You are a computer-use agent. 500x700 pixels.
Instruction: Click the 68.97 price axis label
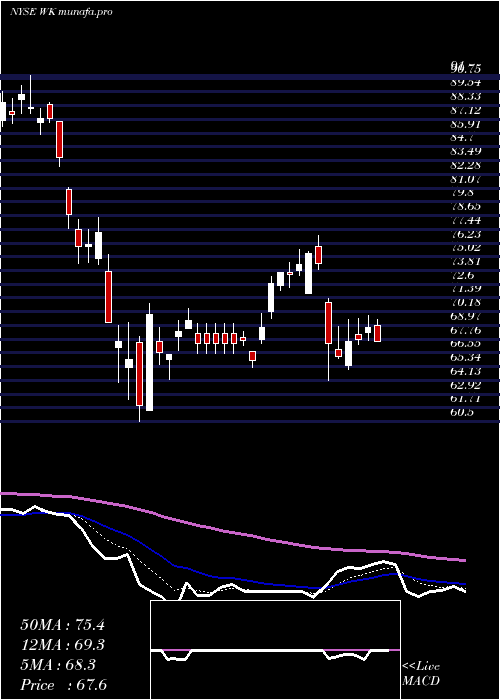pyautogui.click(x=466, y=316)
